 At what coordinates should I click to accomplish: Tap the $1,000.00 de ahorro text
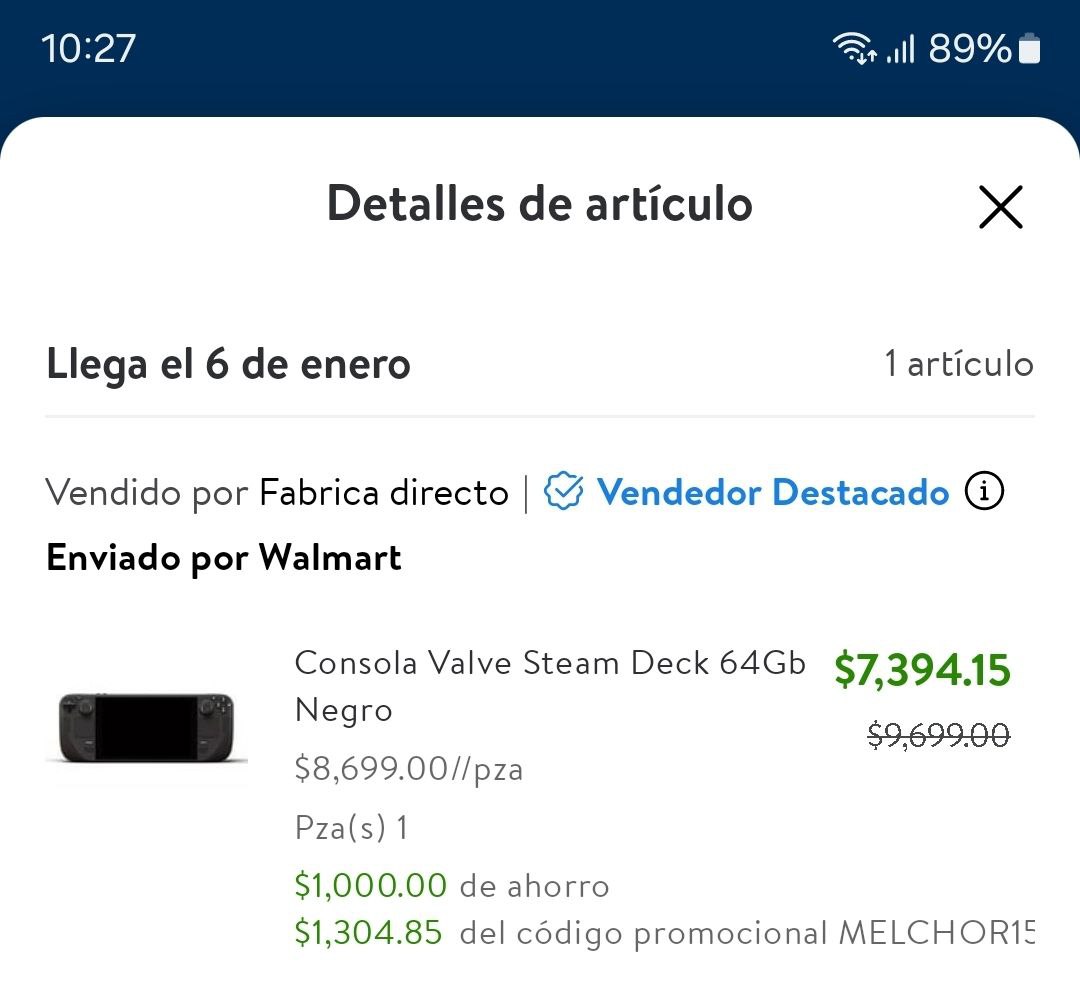(x=452, y=886)
